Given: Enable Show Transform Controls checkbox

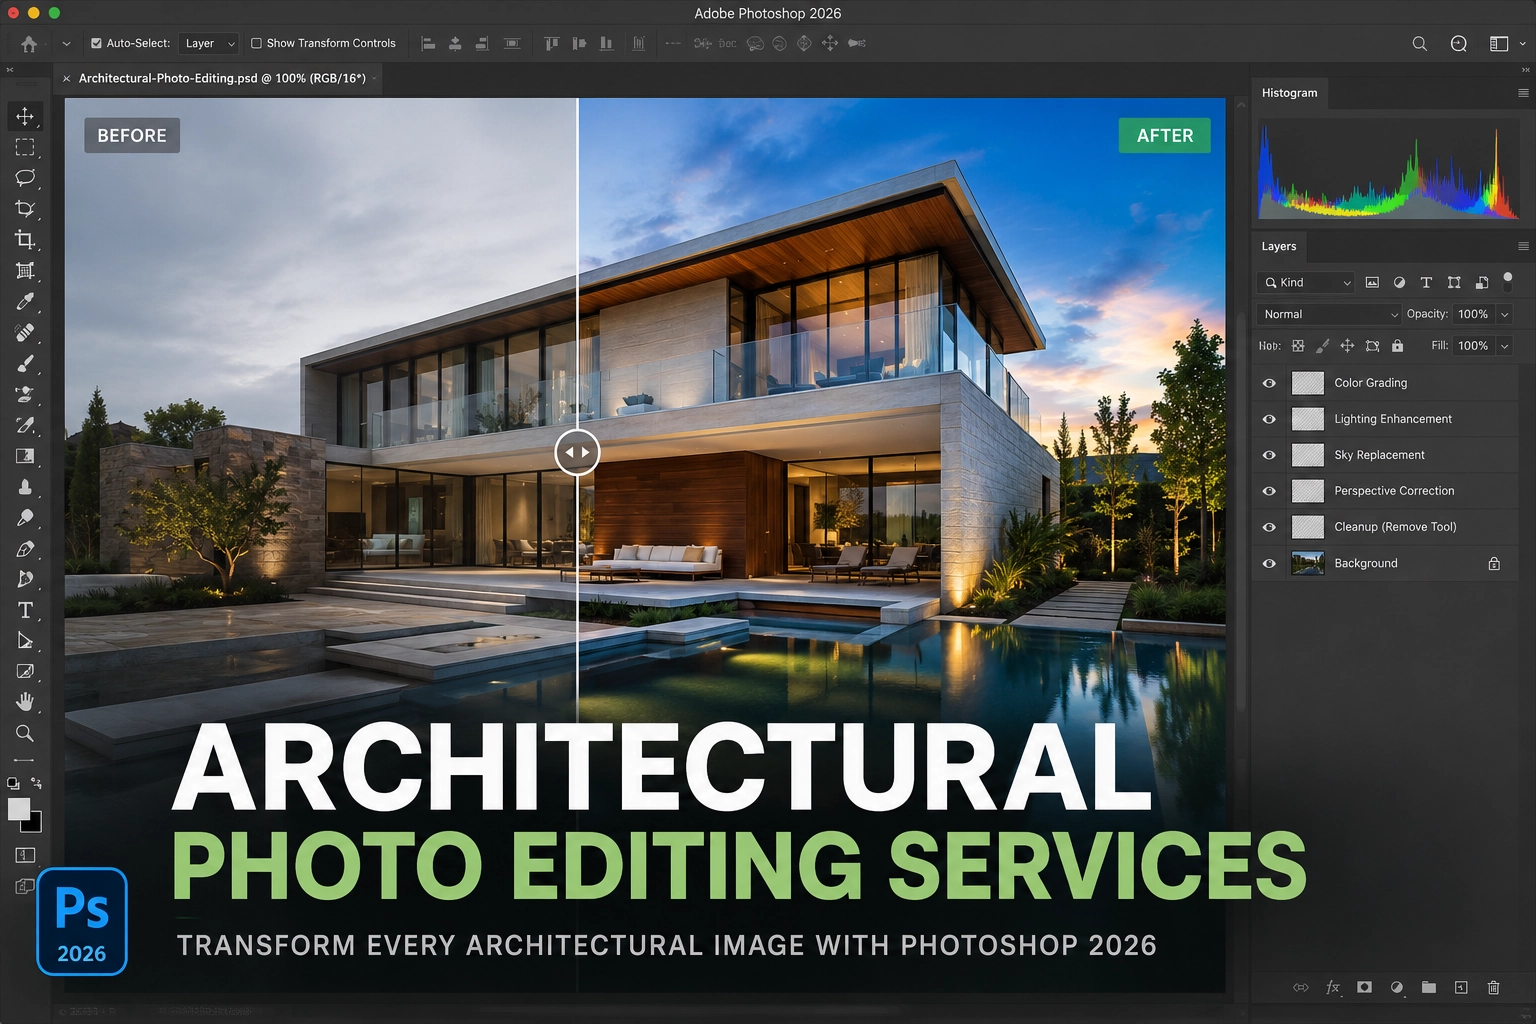Looking at the screenshot, I should point(256,43).
